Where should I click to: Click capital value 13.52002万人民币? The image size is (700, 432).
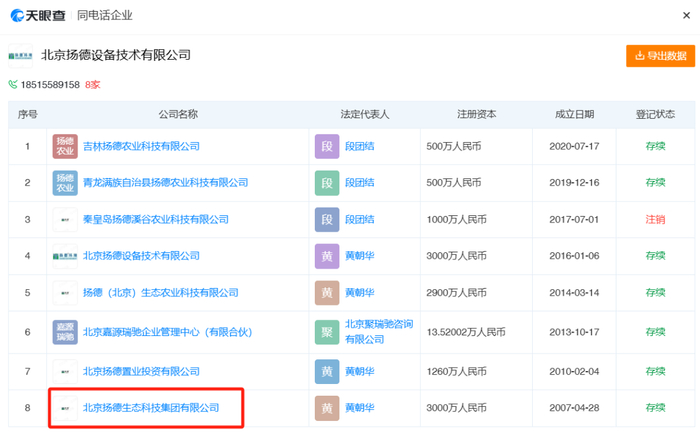(x=466, y=332)
